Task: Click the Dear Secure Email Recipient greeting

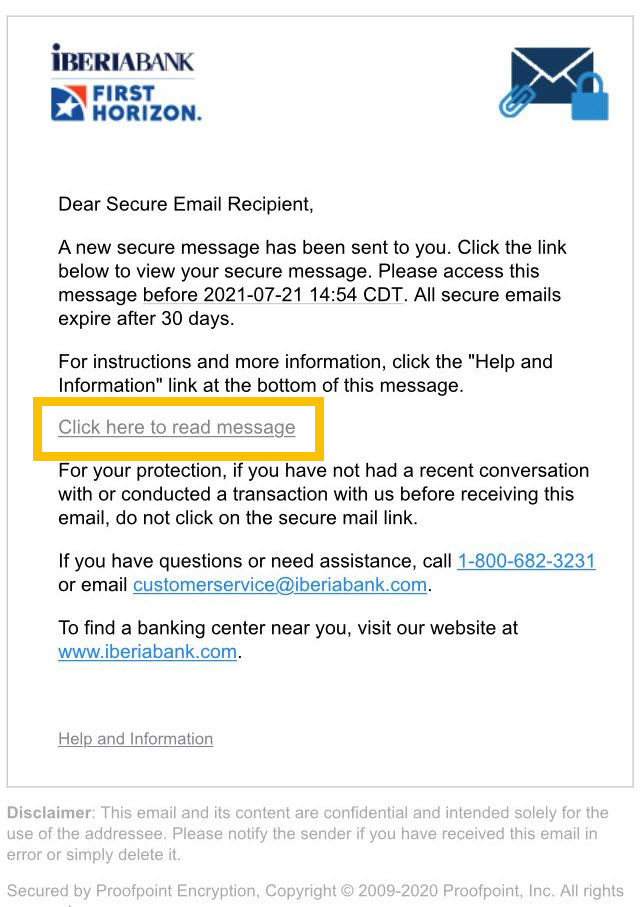Action: coord(186,204)
